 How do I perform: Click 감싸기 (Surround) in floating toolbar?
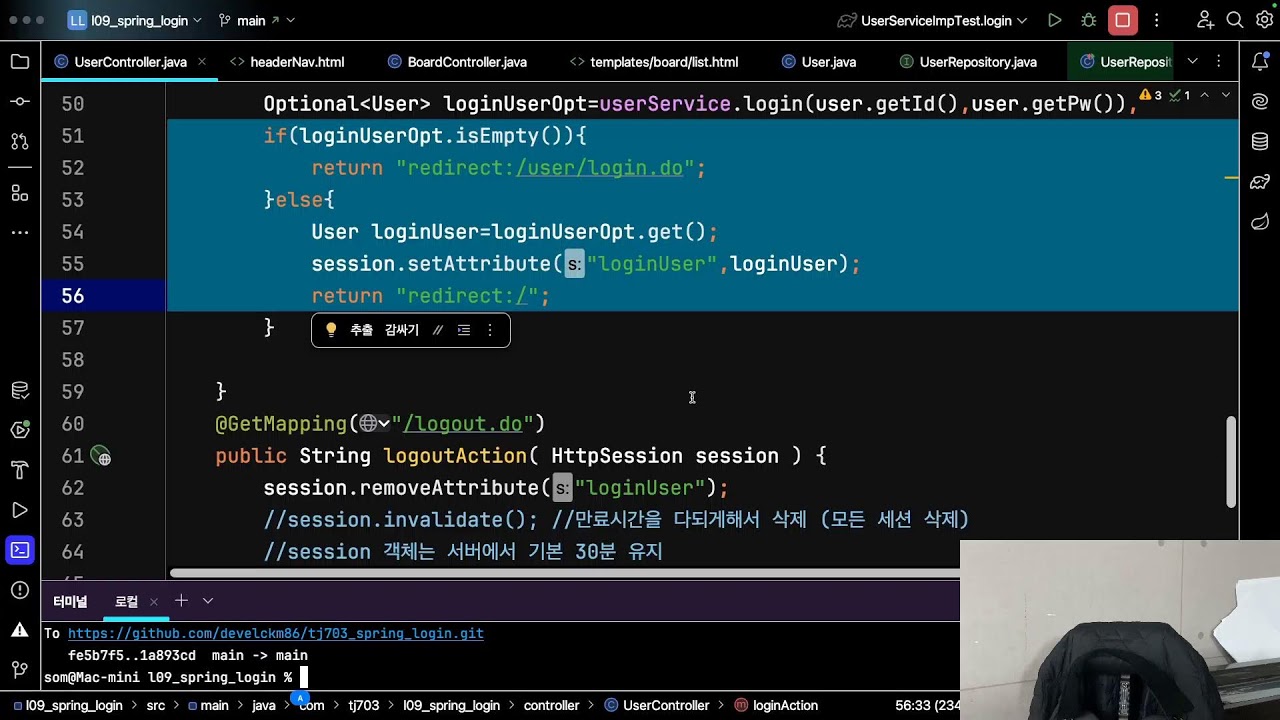(402, 330)
